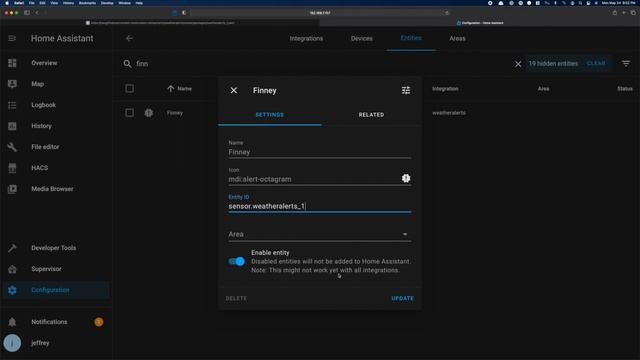Click the Delete button in dialog
This screenshot has width=640, height=360.
click(x=236, y=298)
